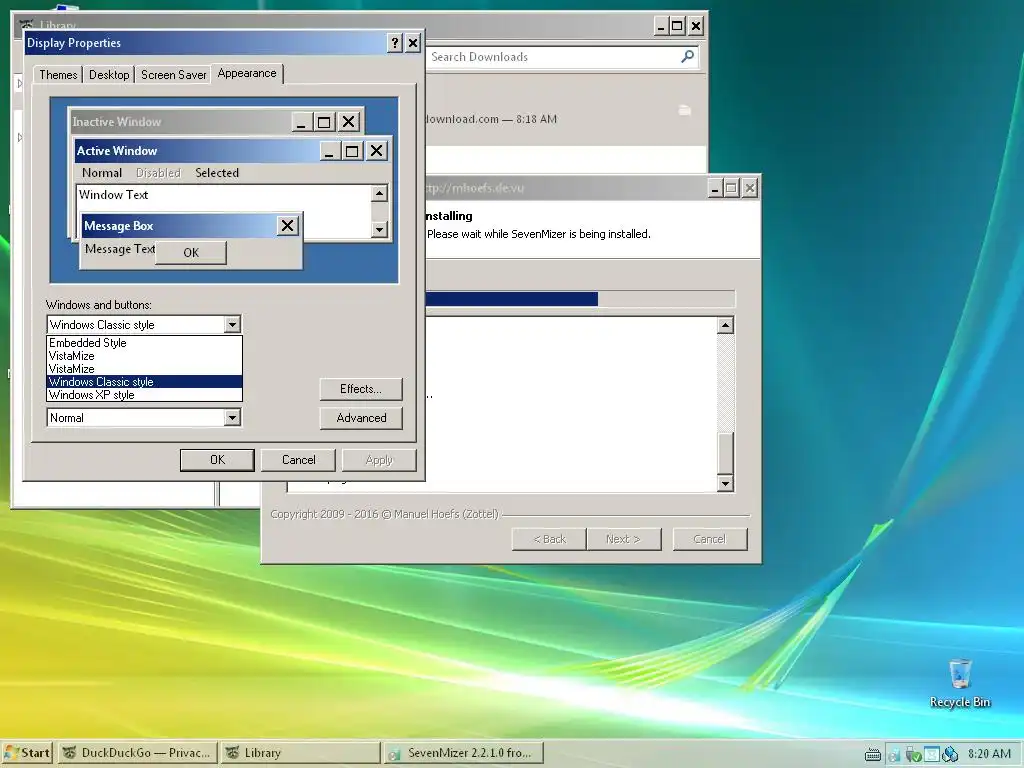Open the Screen Saver tab
The height and width of the screenshot is (768, 1024).
[173, 74]
